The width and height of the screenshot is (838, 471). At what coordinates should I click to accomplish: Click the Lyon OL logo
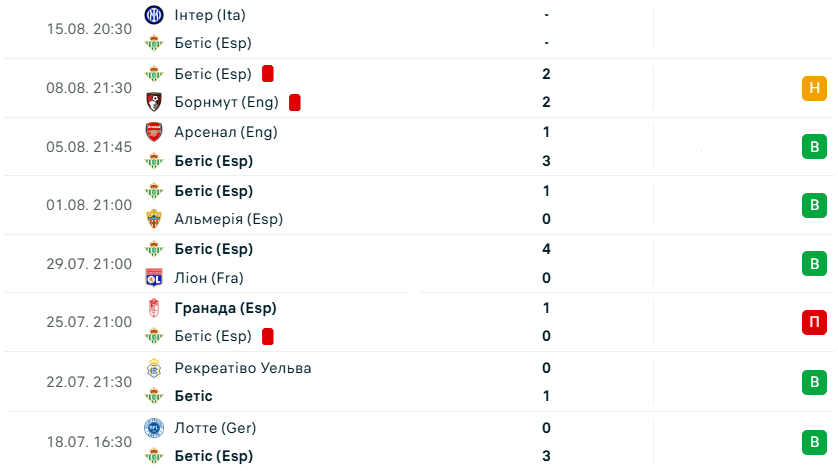154,277
